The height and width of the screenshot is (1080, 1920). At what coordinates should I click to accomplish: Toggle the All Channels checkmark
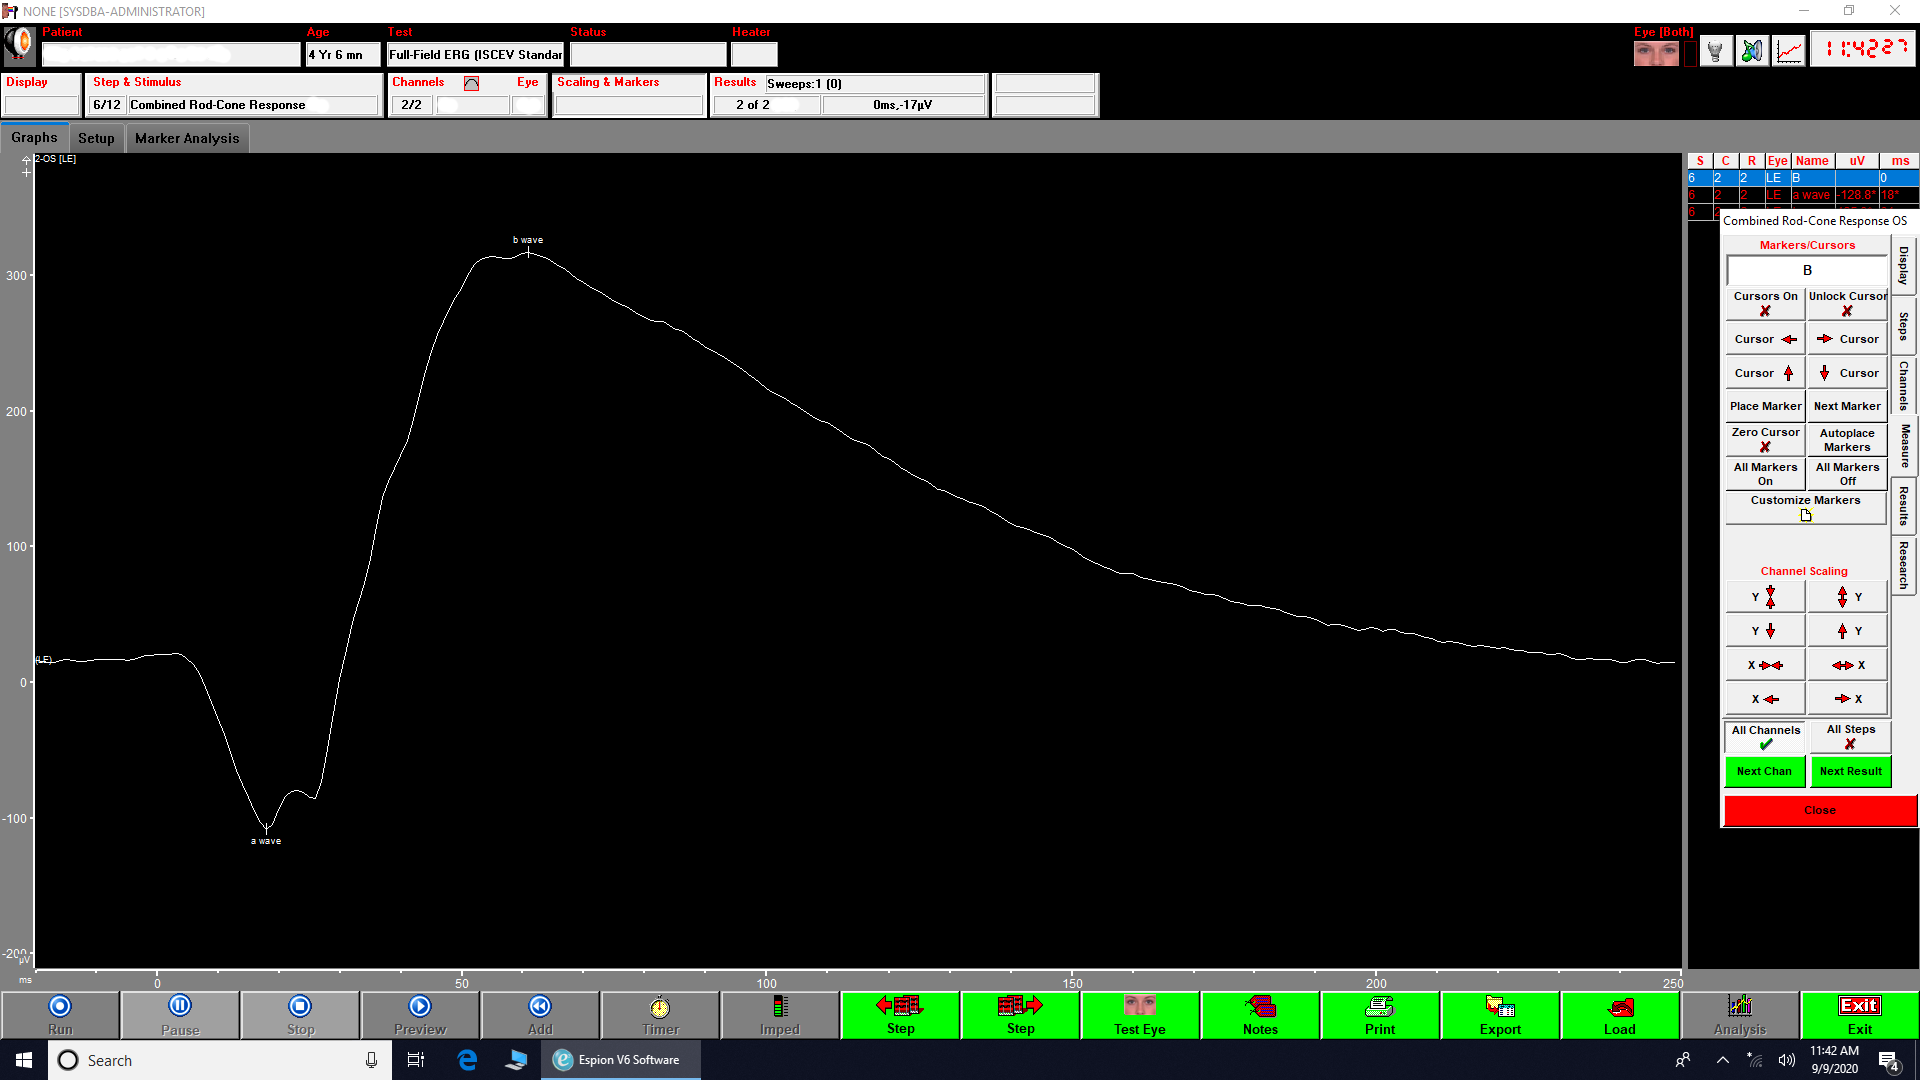(x=1765, y=737)
